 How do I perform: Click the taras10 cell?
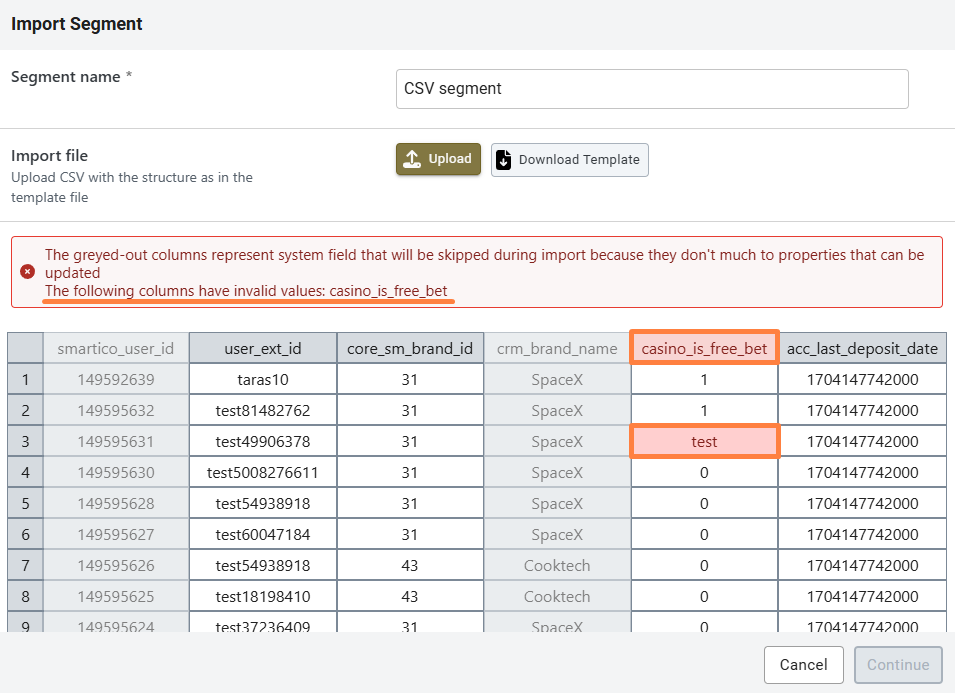click(x=262, y=380)
